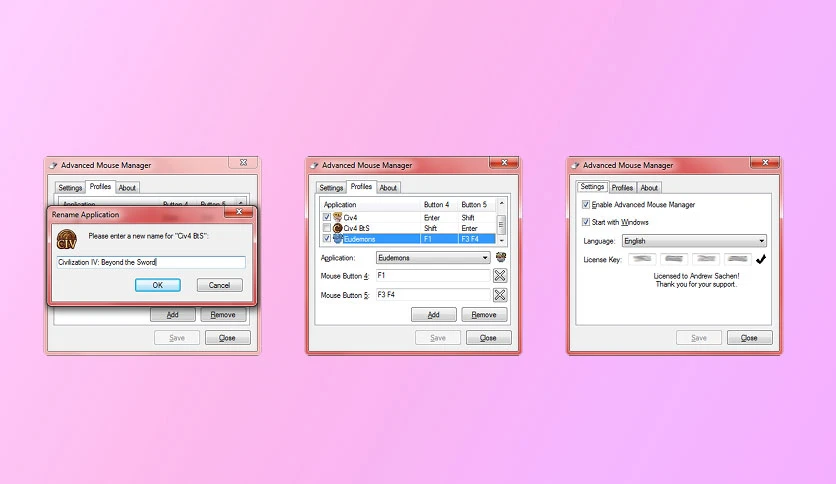Open About tab in middle window
Image resolution: width=836 pixels, height=484 pixels.
[388, 188]
